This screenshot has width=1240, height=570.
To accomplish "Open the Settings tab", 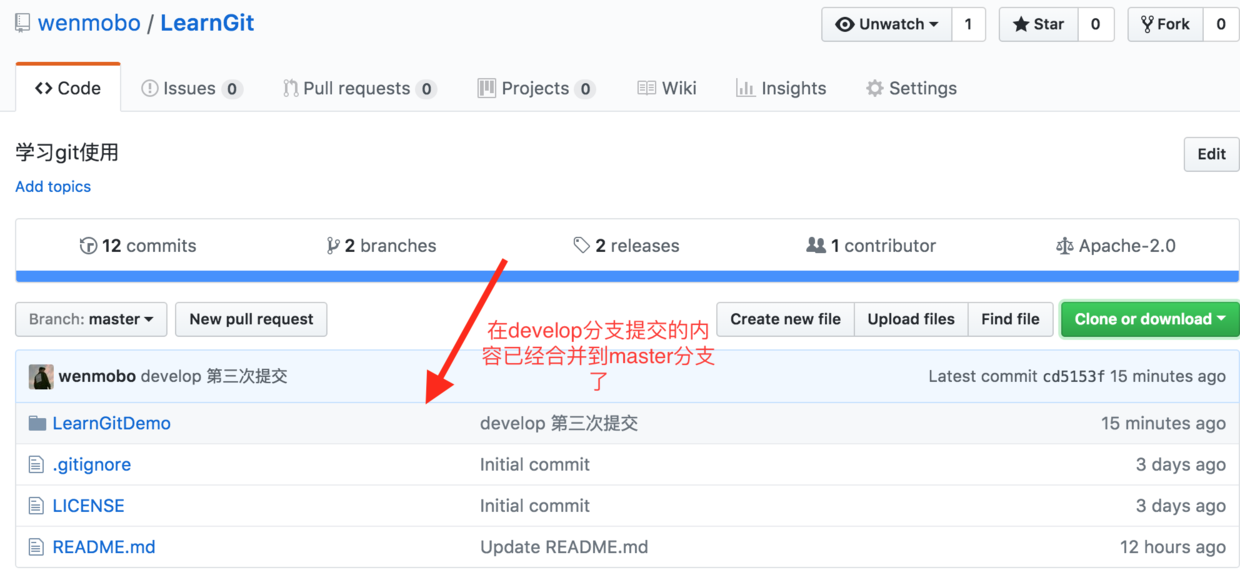I will pos(911,88).
